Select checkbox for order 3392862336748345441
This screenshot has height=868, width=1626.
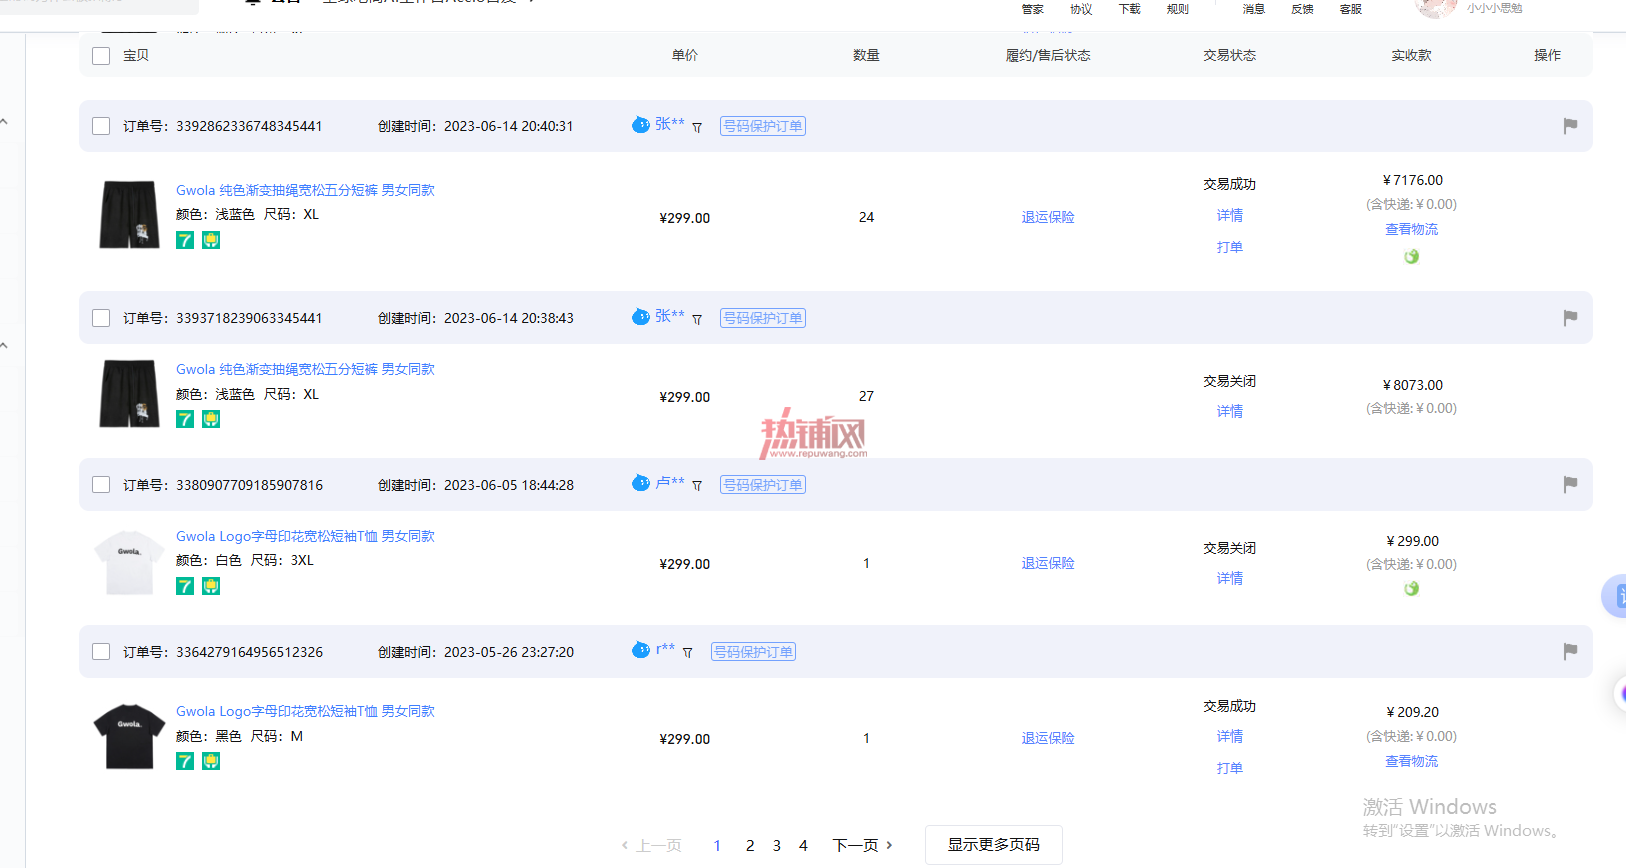101,126
